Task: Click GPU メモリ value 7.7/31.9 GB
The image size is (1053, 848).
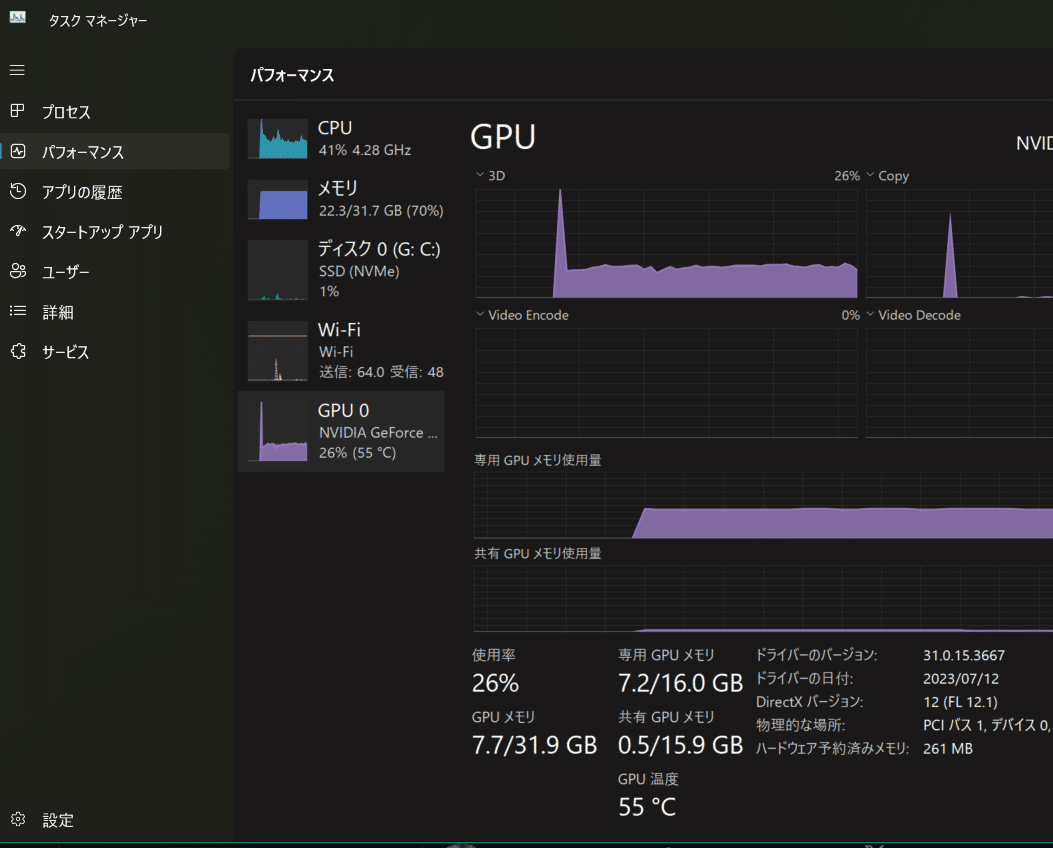Action: [534, 745]
